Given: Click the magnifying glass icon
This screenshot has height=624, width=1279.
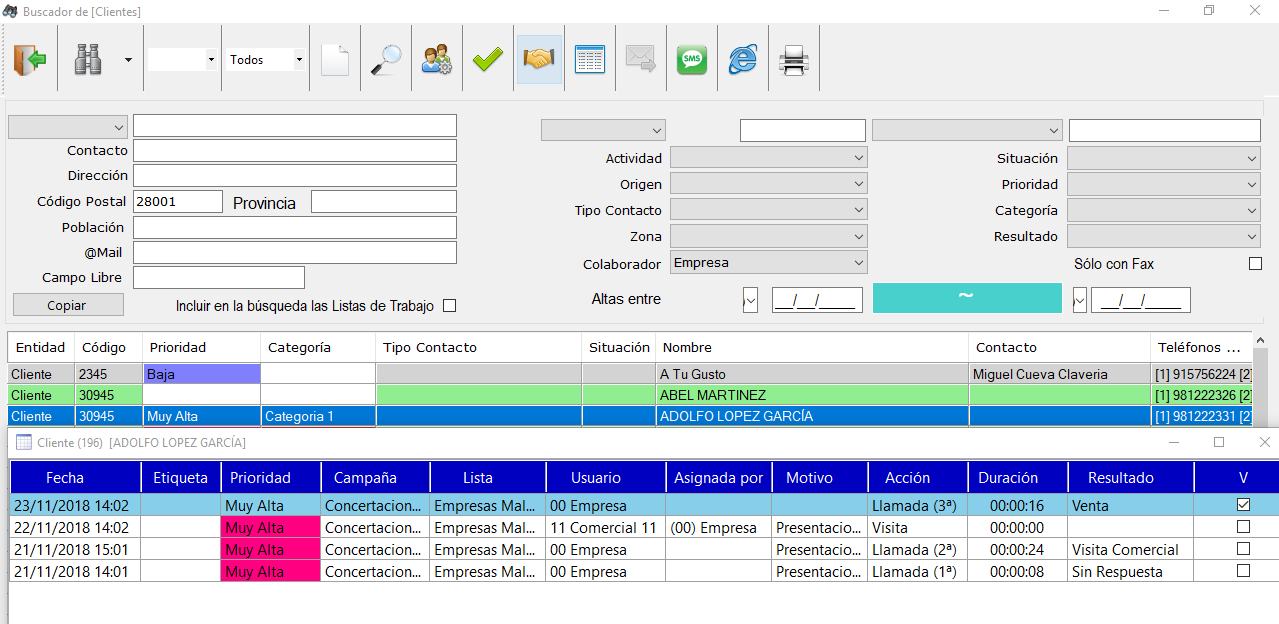Looking at the screenshot, I should pyautogui.click(x=386, y=60).
